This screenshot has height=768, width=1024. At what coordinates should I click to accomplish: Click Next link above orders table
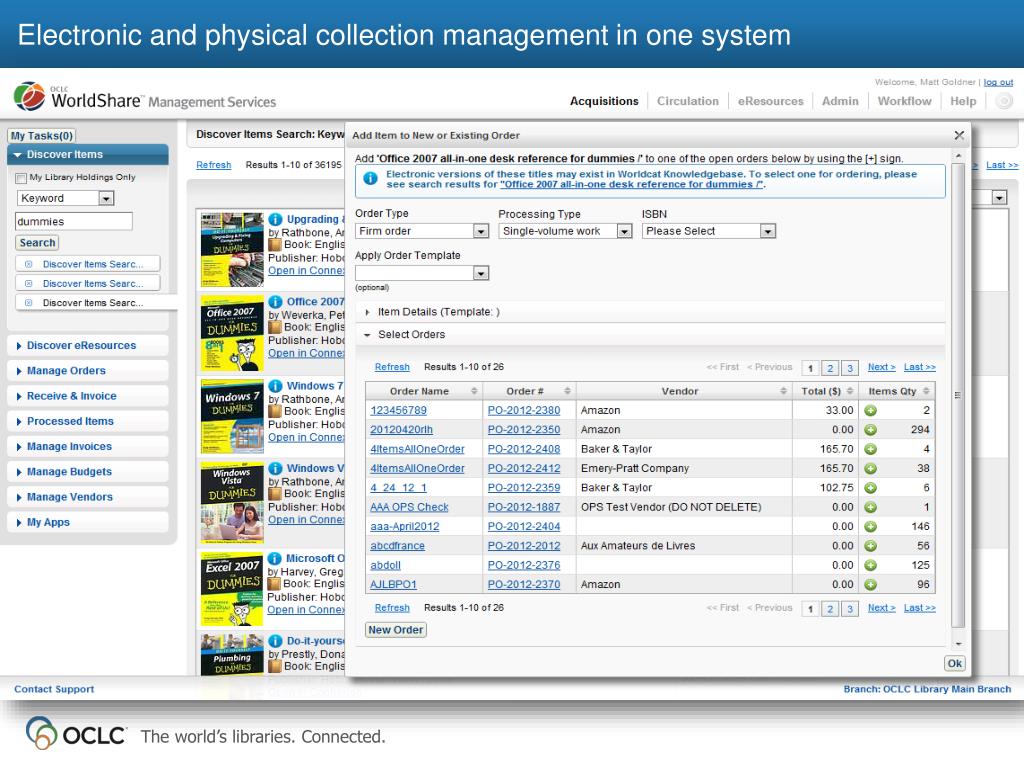tap(881, 367)
